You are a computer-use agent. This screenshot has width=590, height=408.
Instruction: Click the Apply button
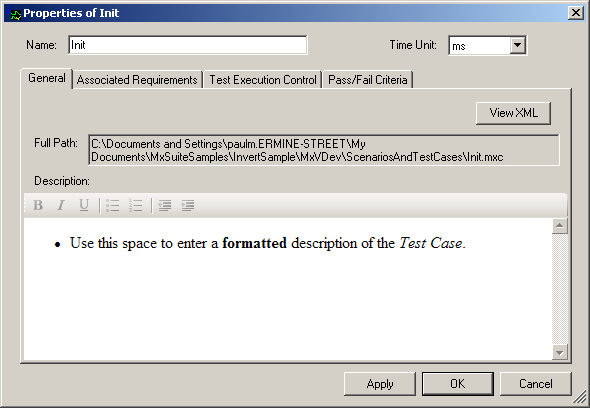pos(380,384)
